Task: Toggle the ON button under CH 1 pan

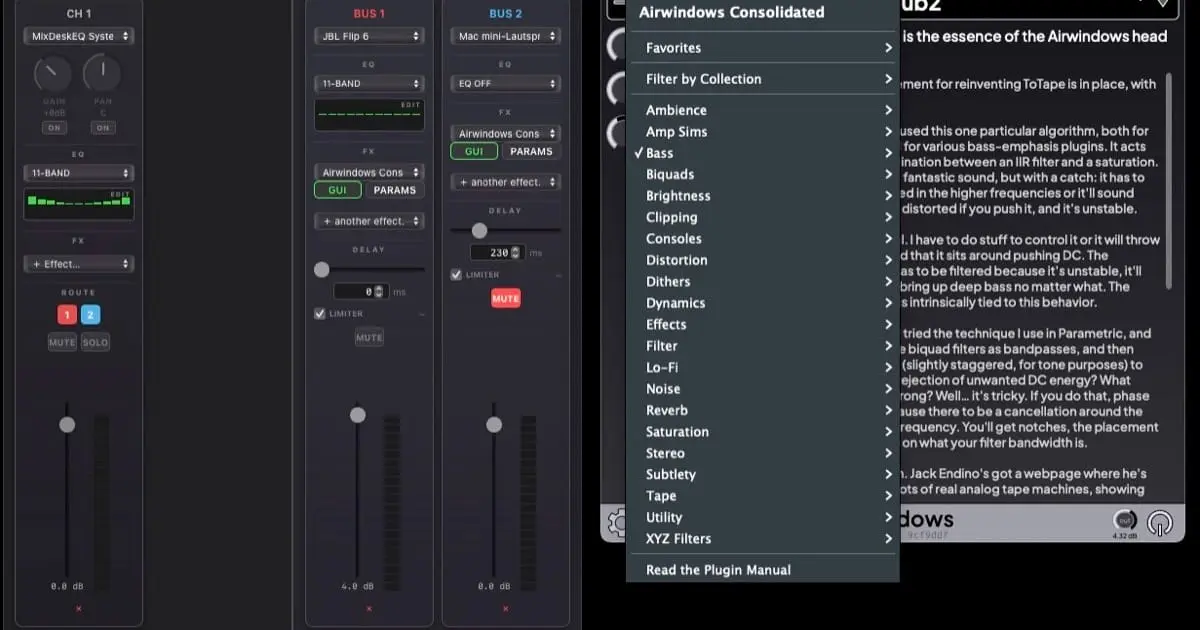Action: click(102, 128)
